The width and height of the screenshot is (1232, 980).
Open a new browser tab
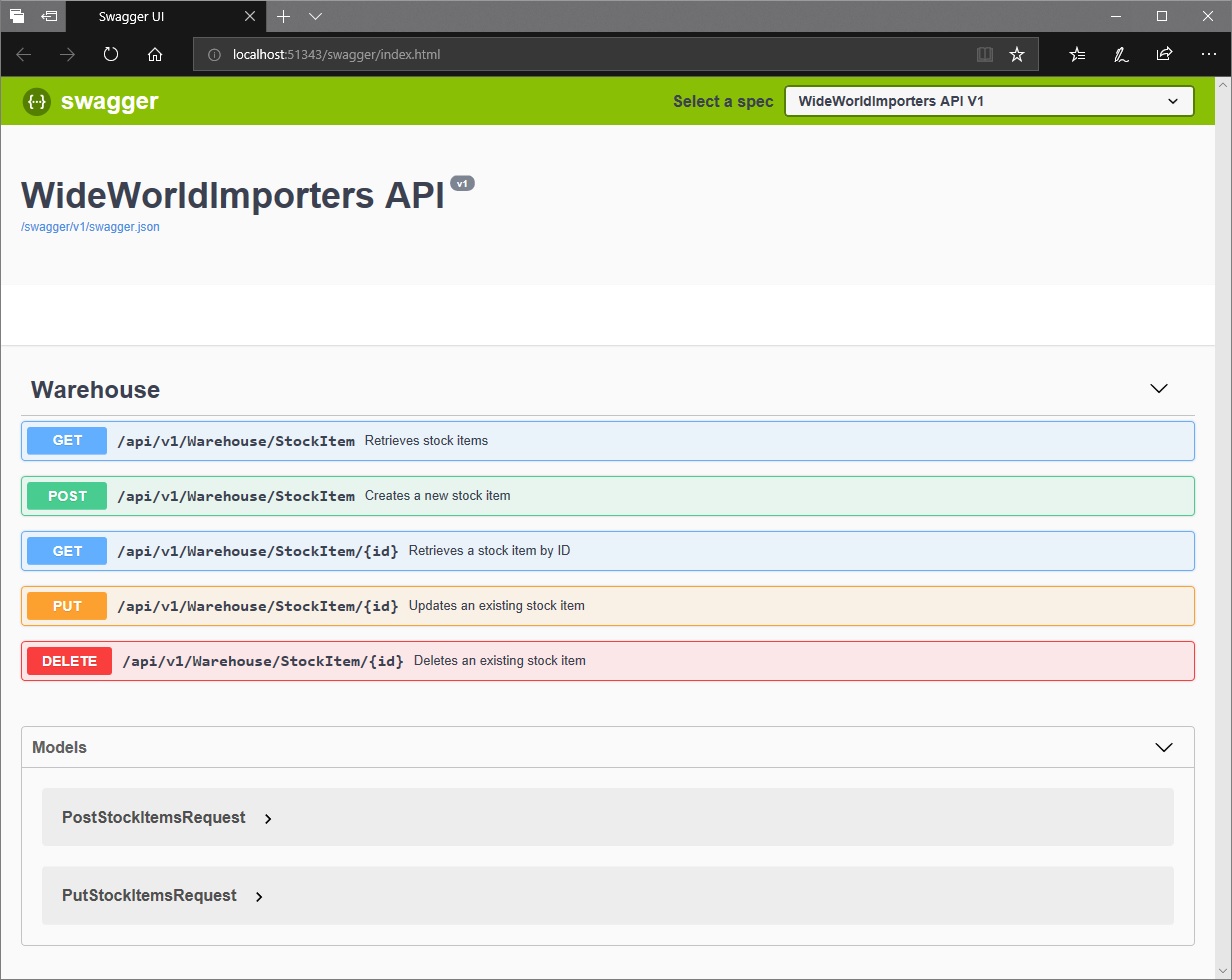coord(284,17)
